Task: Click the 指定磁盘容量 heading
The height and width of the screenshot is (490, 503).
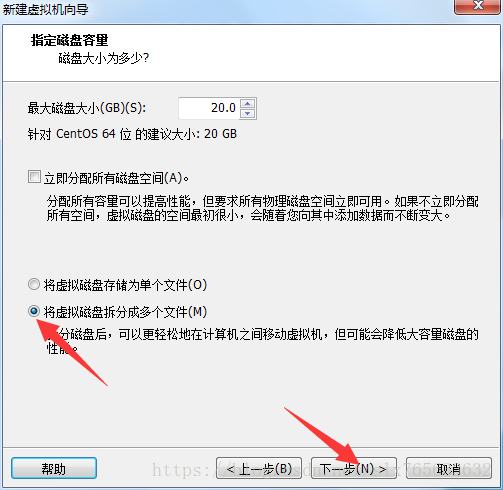Action: [x=70, y=40]
